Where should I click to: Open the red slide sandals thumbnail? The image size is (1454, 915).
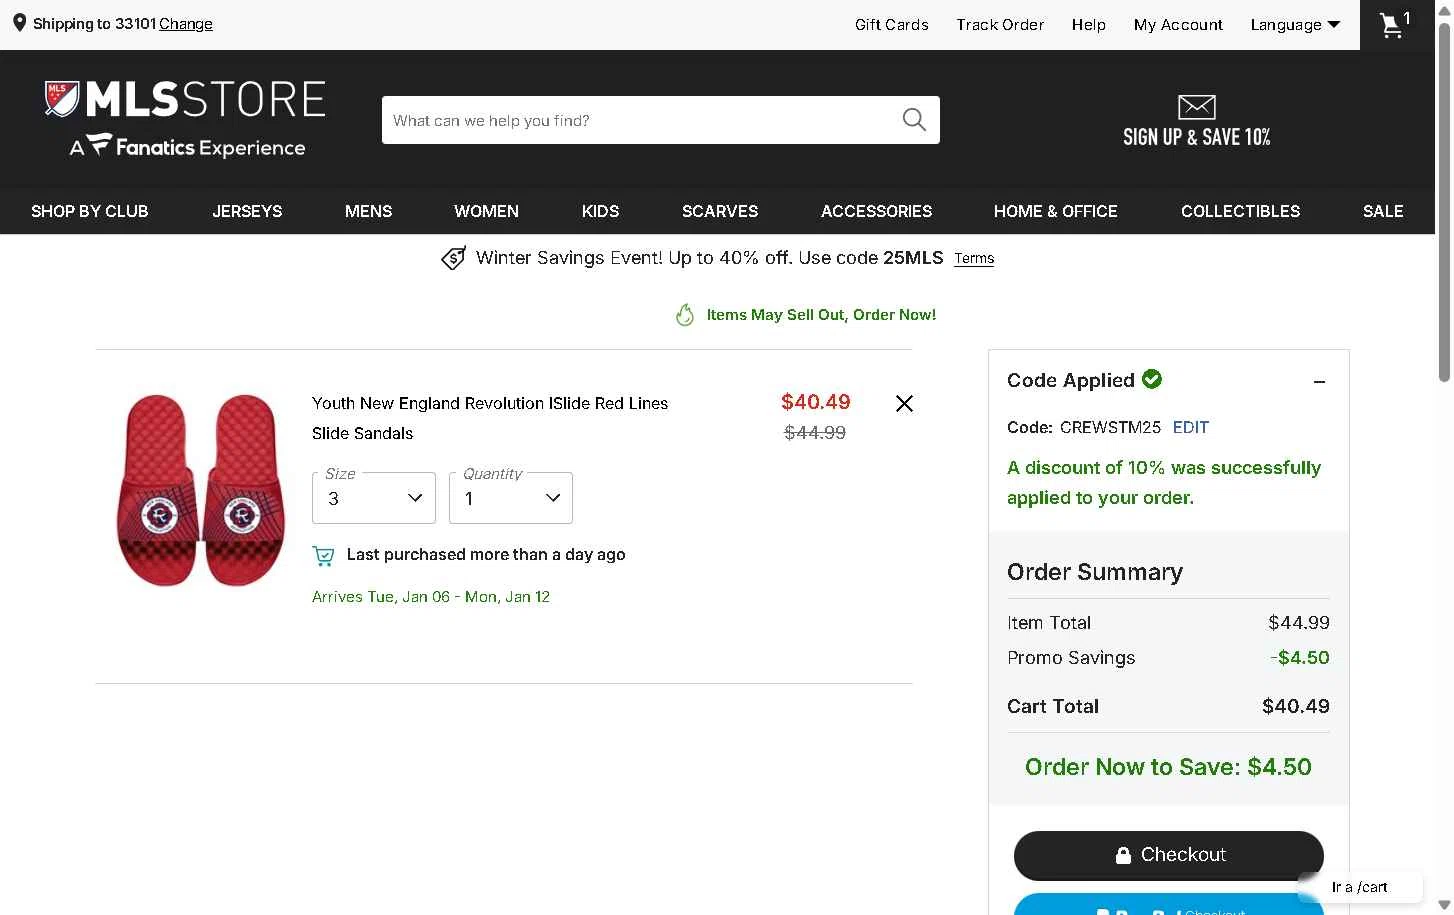pos(201,490)
